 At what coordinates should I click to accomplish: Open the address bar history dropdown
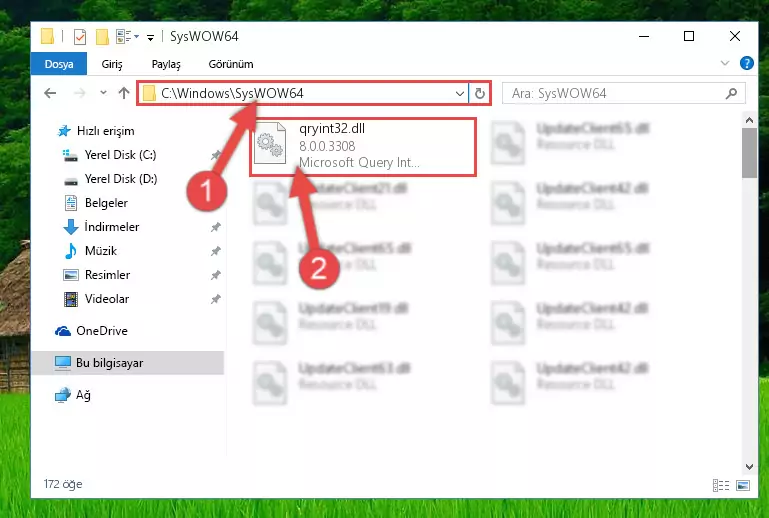(460, 93)
